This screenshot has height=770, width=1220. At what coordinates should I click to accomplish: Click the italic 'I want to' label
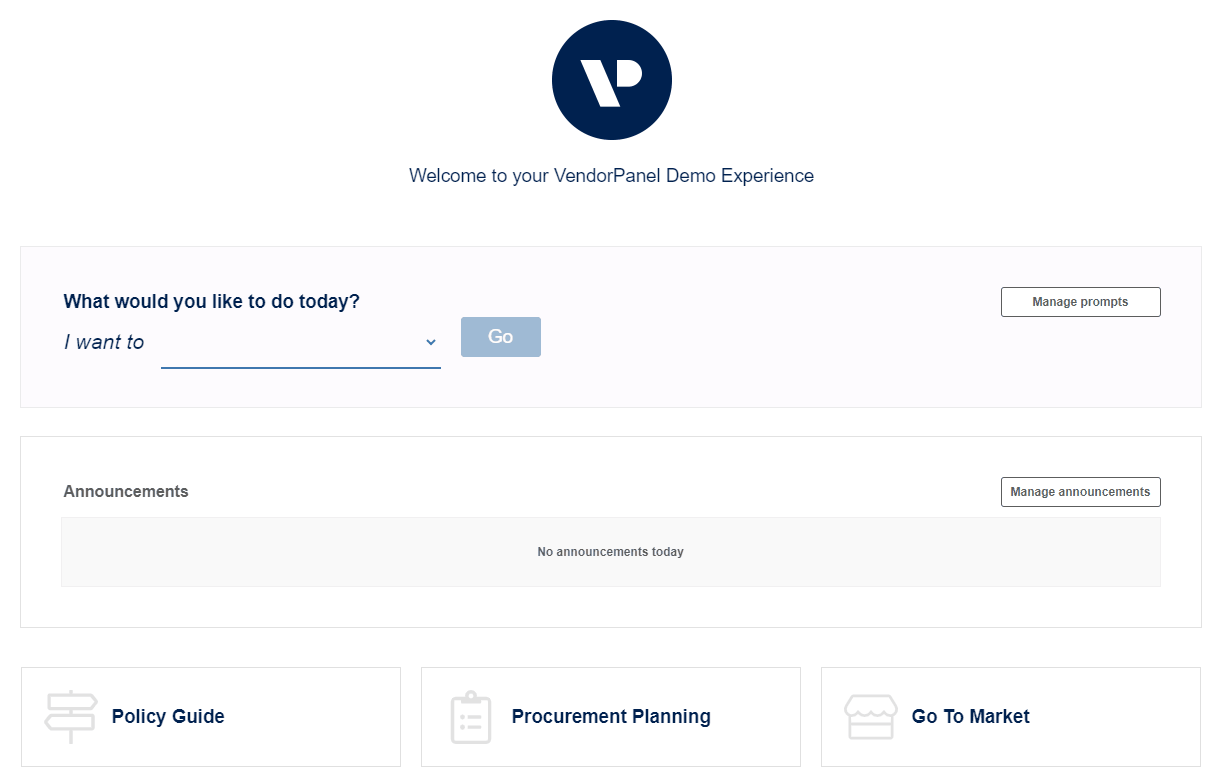click(x=104, y=342)
